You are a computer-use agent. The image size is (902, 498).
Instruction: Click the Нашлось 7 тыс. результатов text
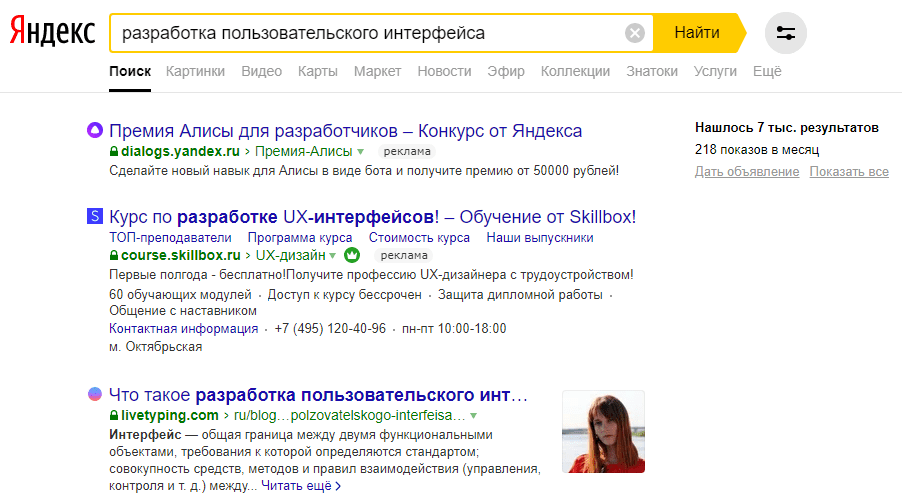pyautogui.click(x=786, y=128)
